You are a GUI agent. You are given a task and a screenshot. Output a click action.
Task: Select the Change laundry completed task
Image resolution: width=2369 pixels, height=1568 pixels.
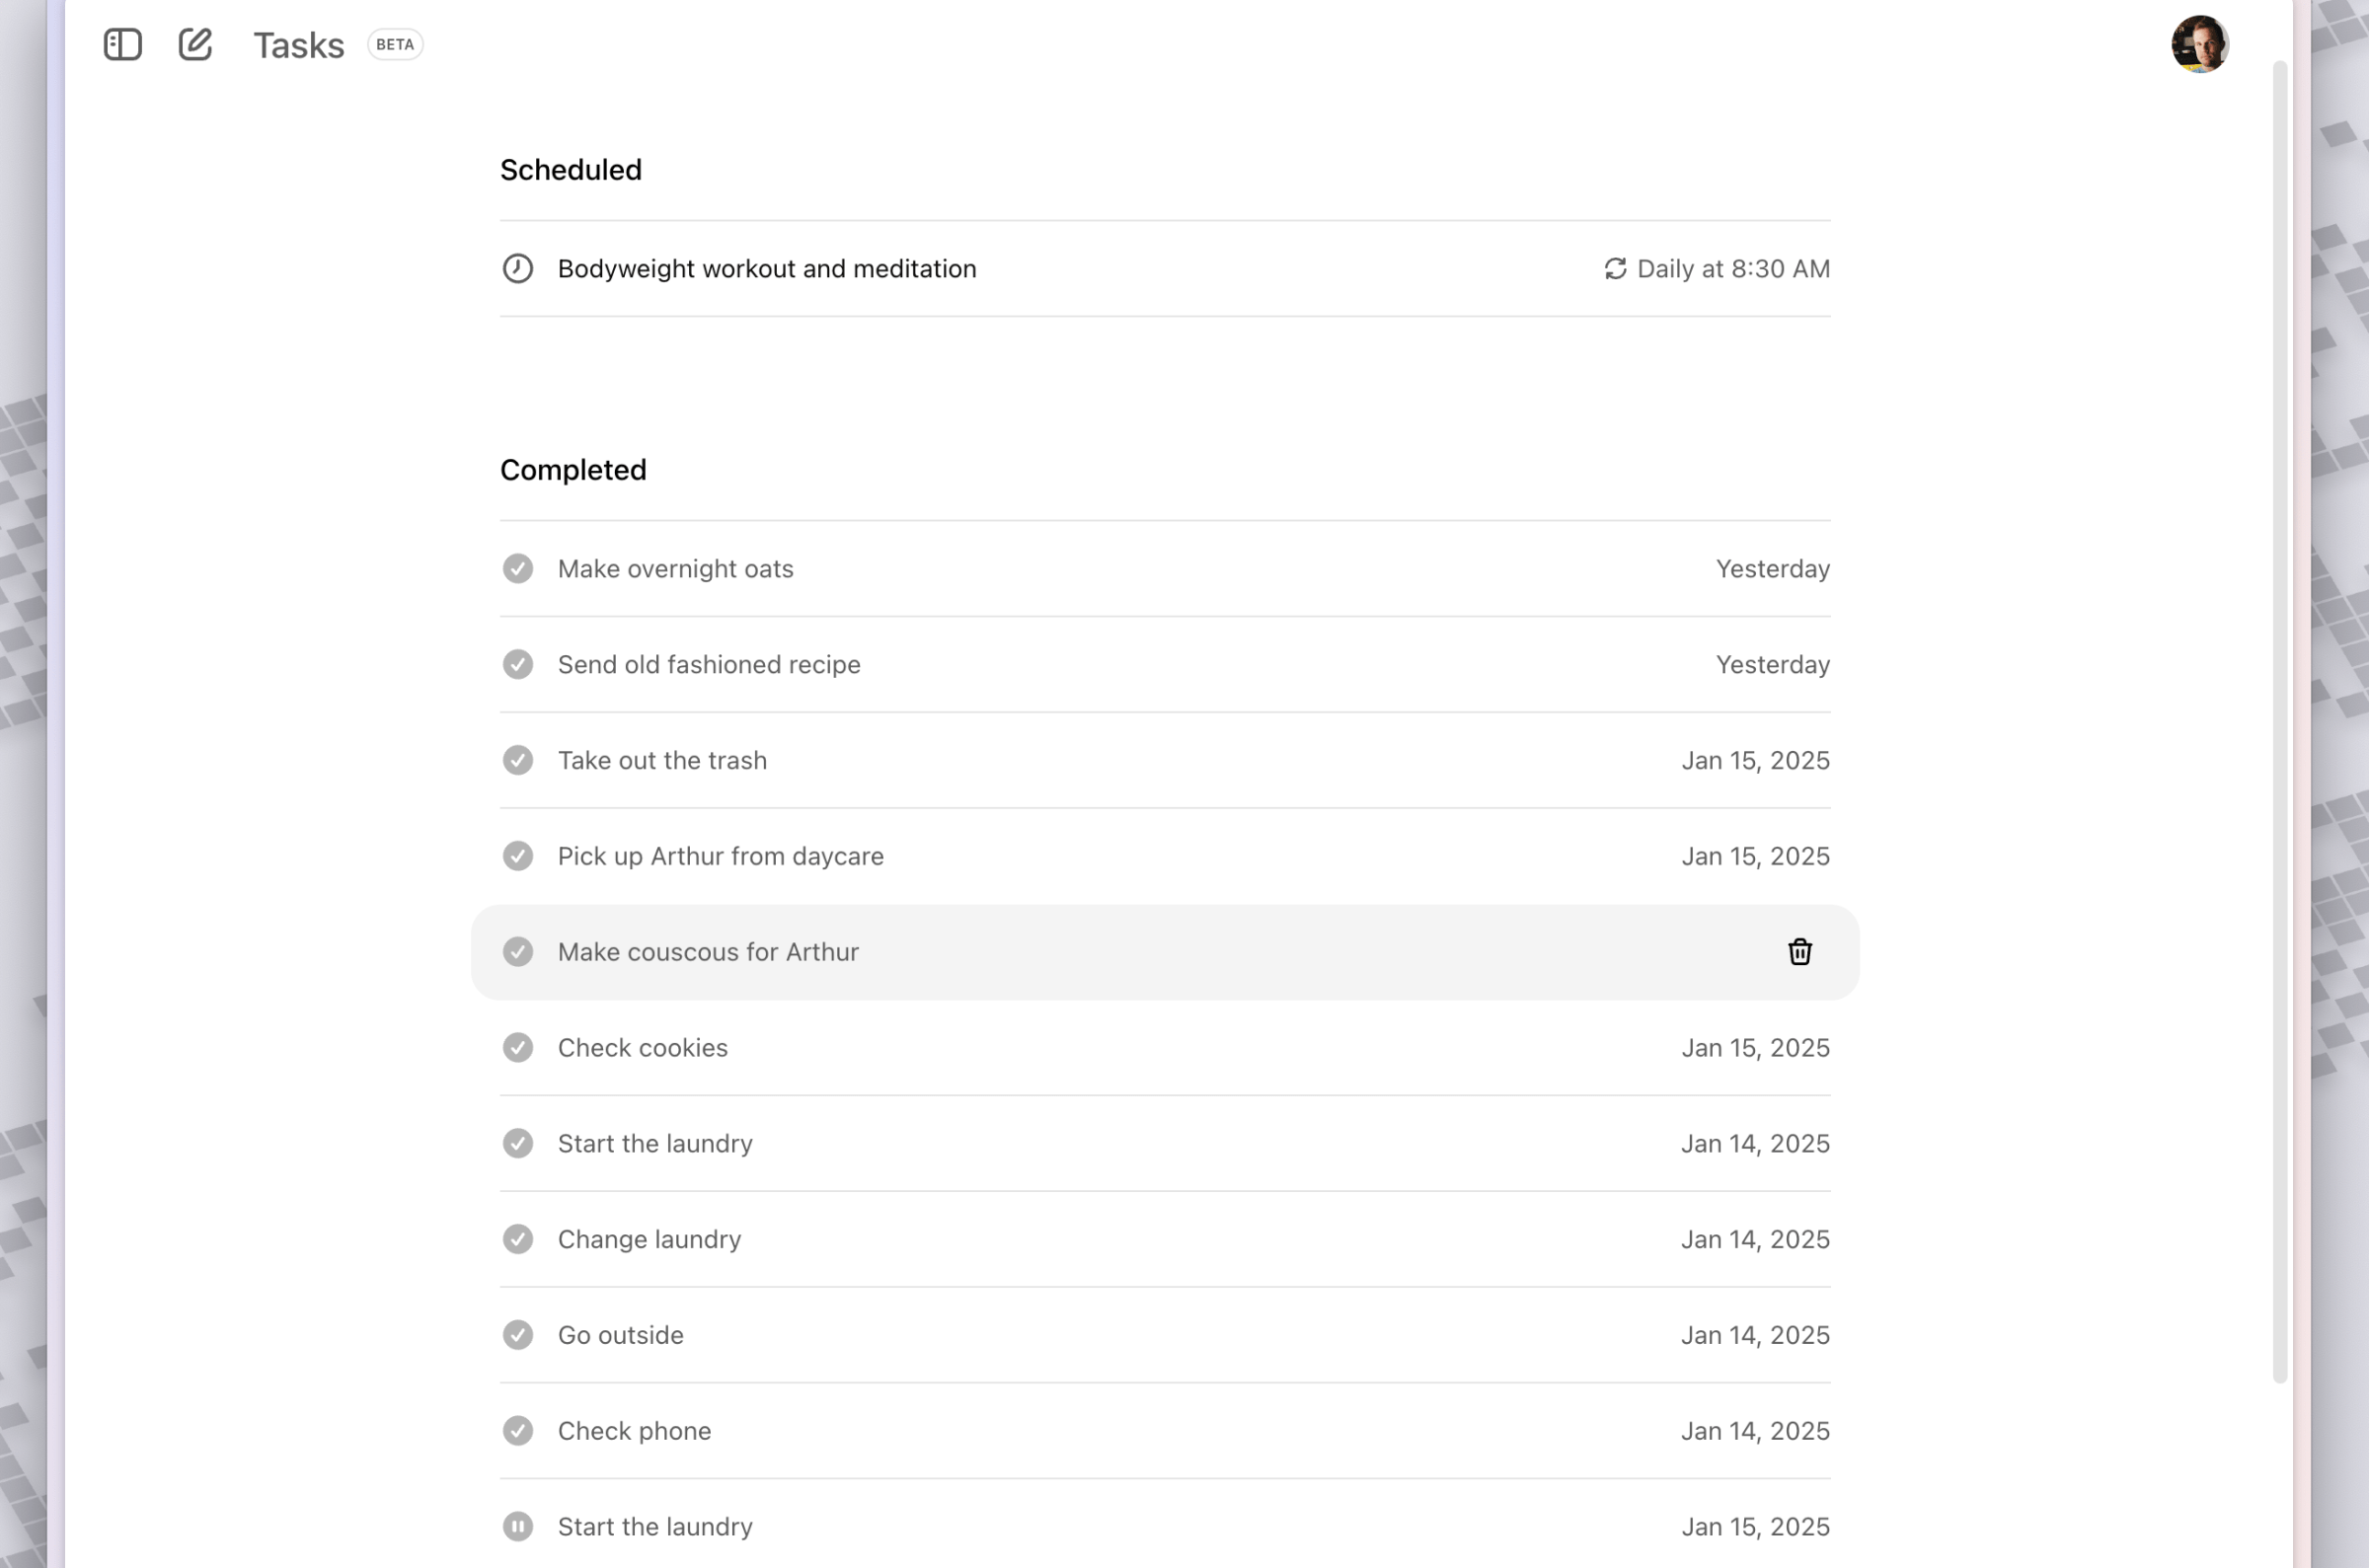click(649, 1239)
